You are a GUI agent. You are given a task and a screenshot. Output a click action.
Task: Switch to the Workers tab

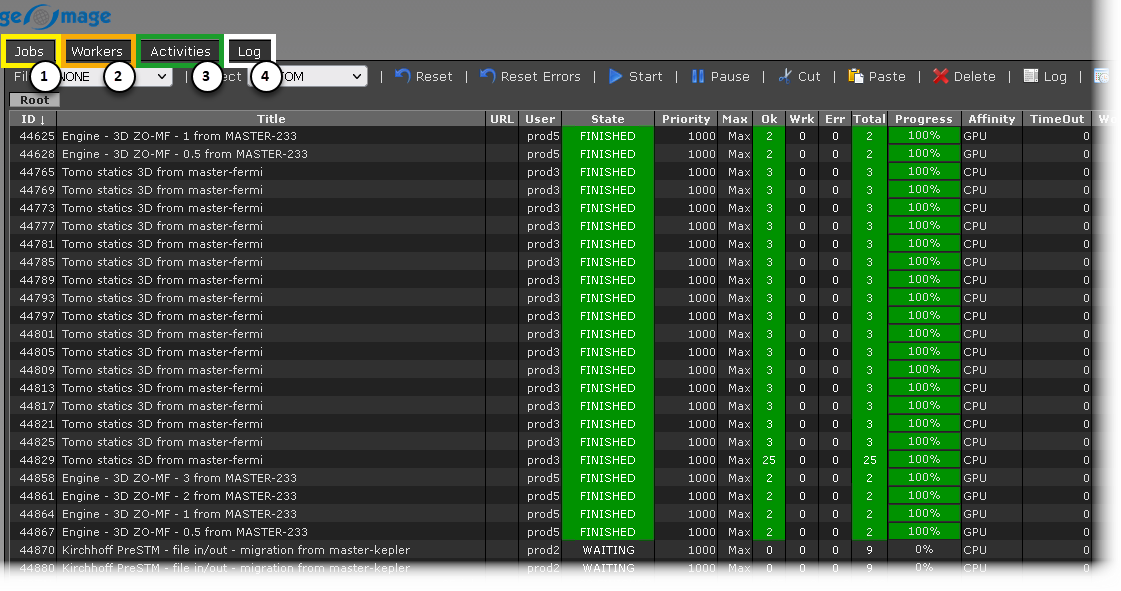point(98,50)
